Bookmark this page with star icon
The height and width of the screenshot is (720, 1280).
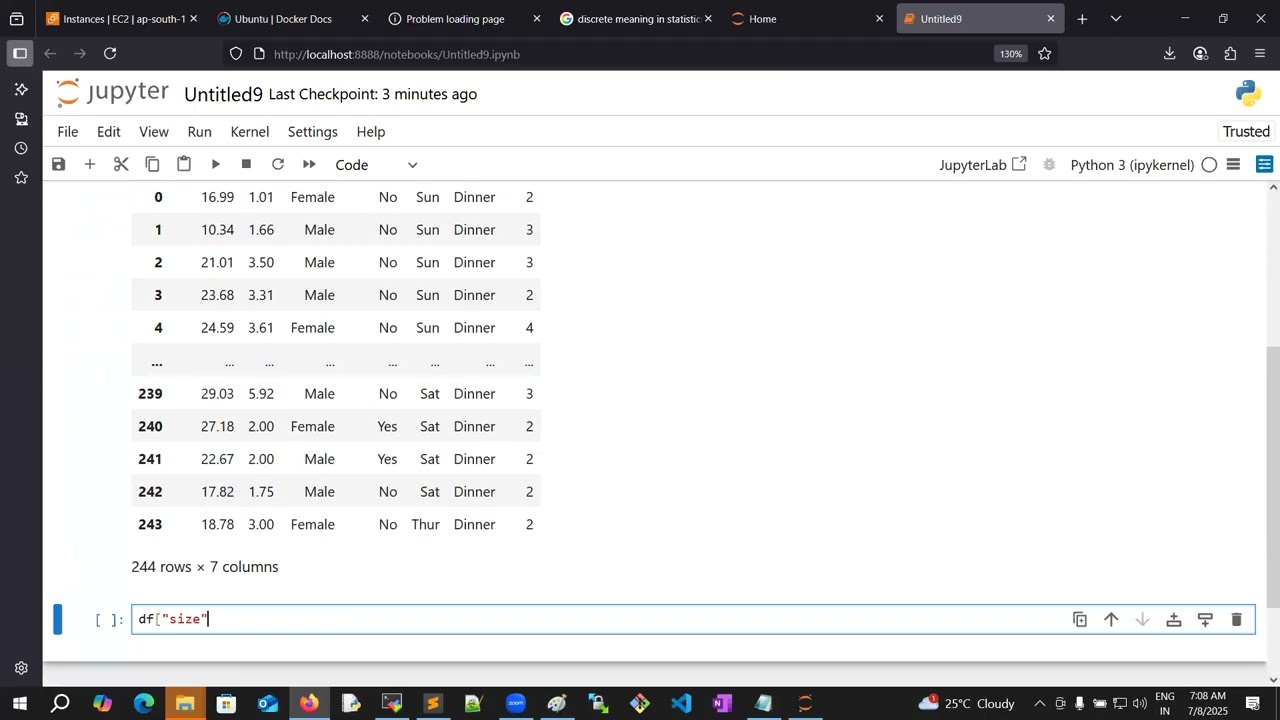[1045, 54]
